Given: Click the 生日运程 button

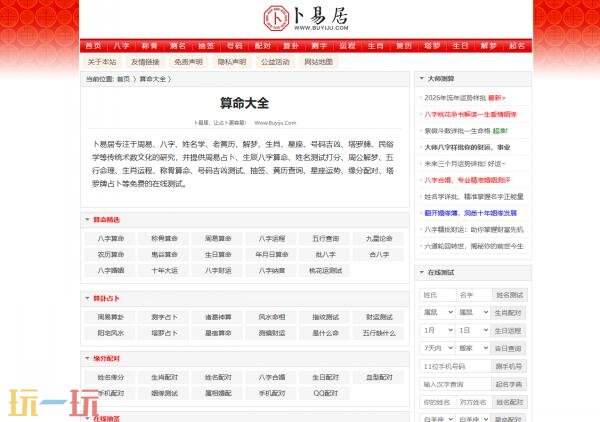Looking at the screenshot, I should [508, 331].
